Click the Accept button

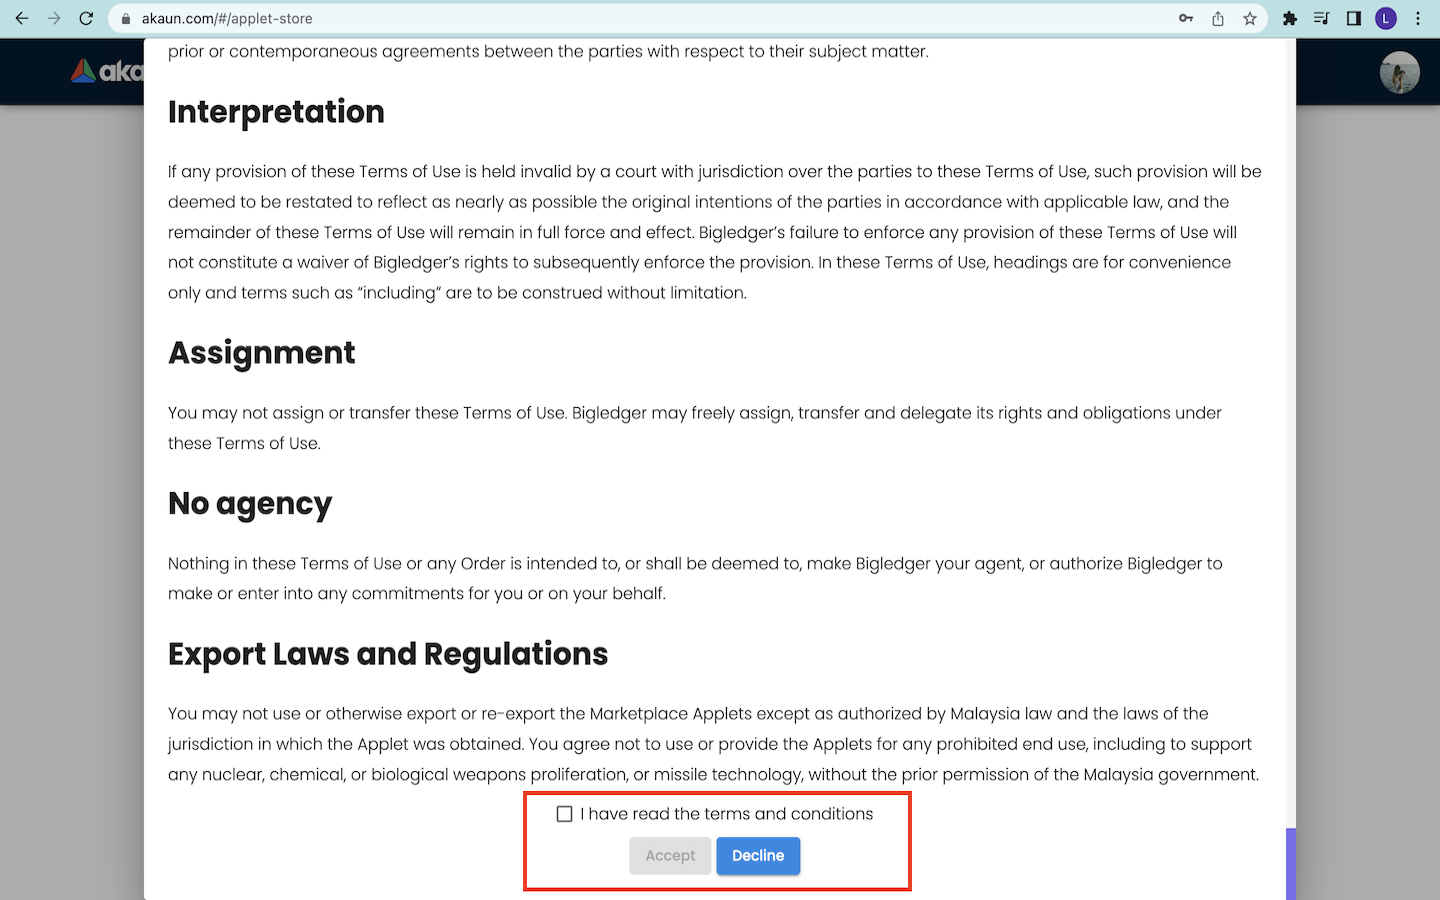click(x=670, y=856)
